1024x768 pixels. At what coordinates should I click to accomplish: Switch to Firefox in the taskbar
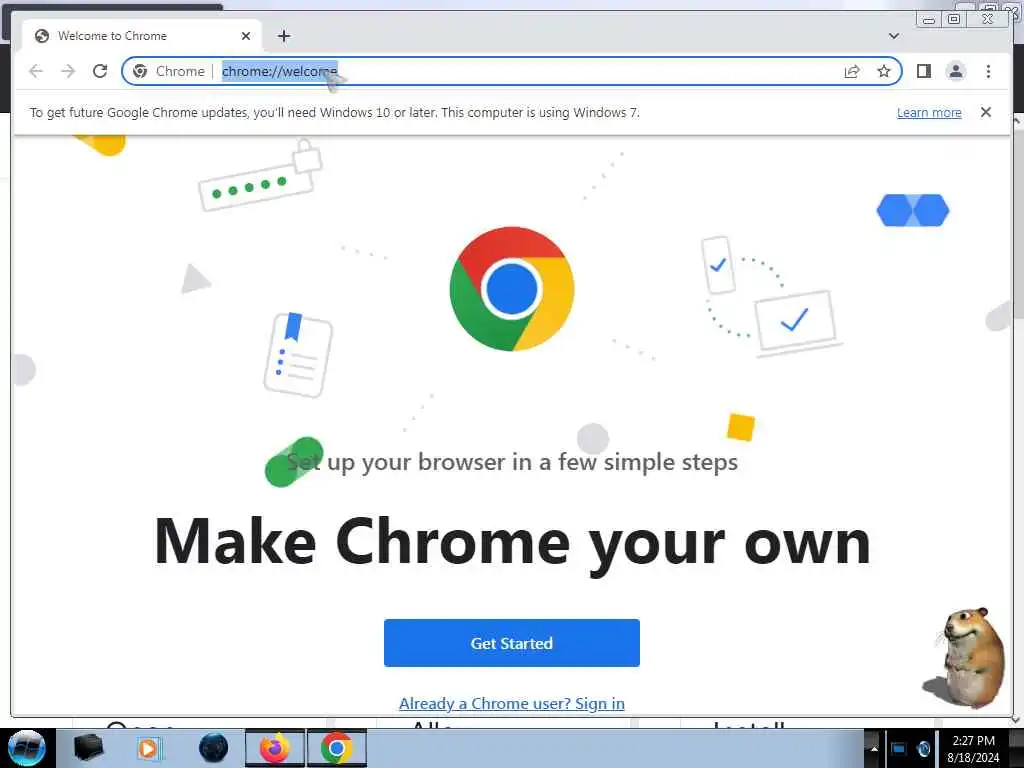click(275, 748)
